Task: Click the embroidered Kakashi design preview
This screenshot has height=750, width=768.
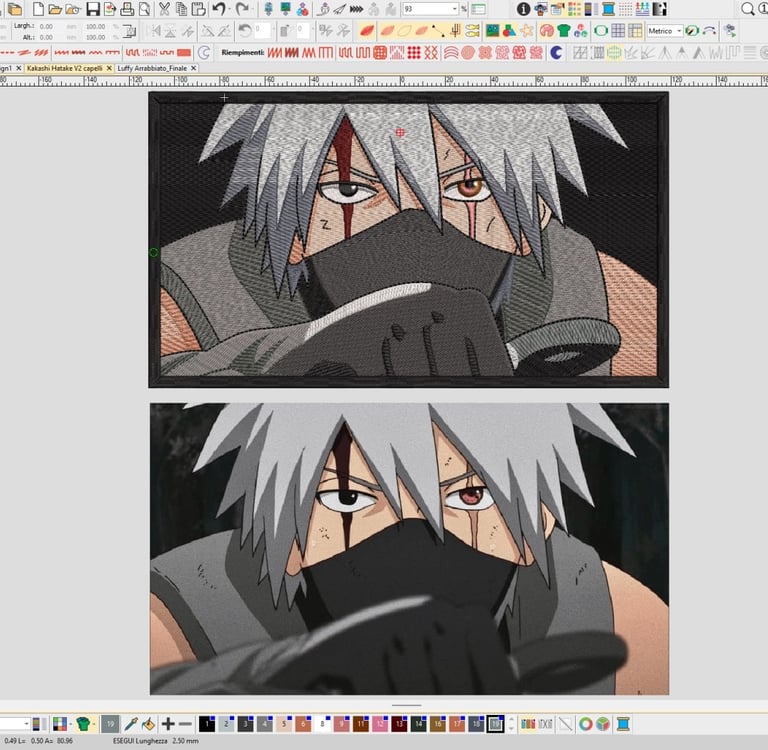Action: coord(408,240)
